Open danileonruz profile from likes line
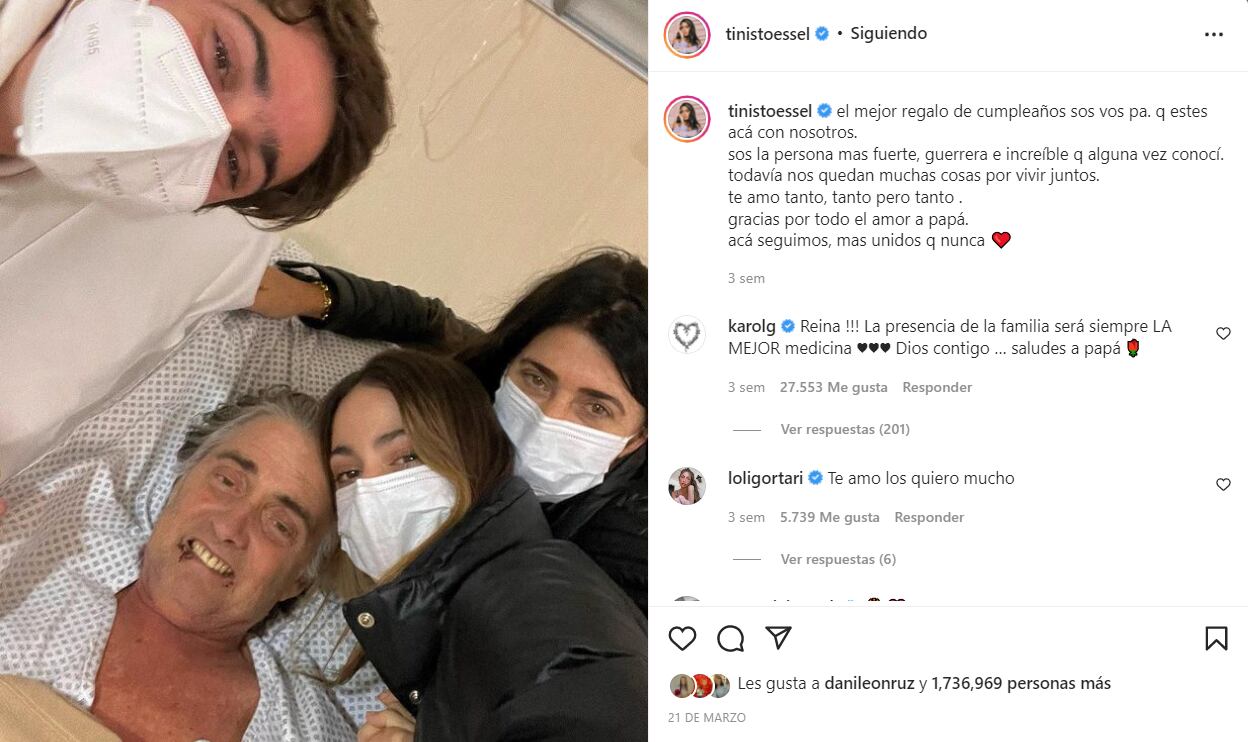The image size is (1248, 742). coord(870,684)
